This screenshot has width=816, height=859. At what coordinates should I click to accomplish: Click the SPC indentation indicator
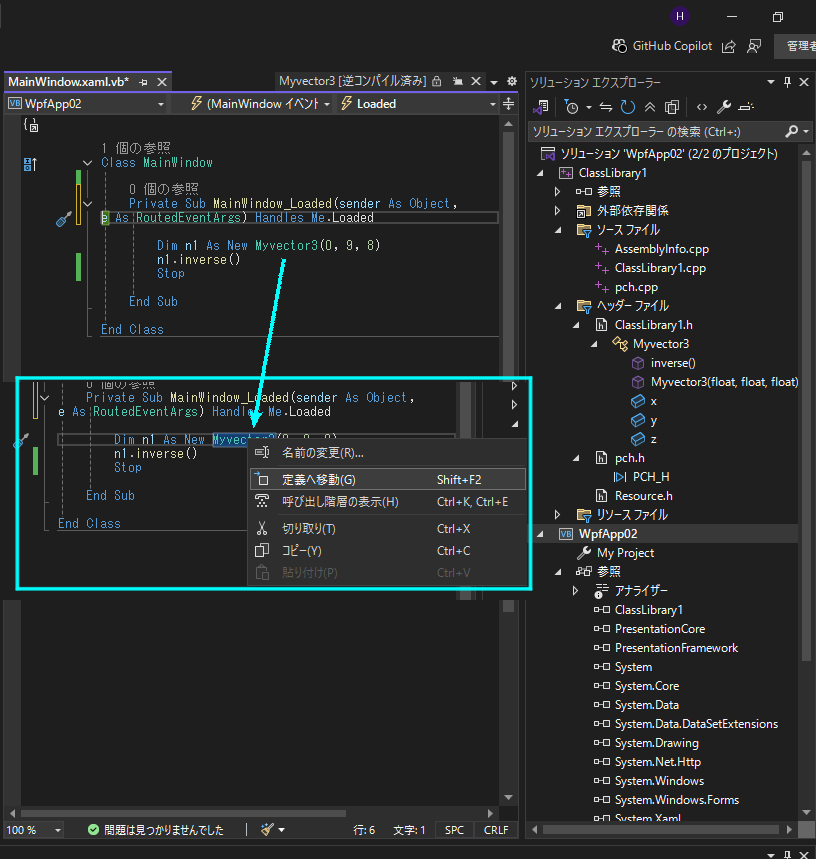click(x=455, y=830)
